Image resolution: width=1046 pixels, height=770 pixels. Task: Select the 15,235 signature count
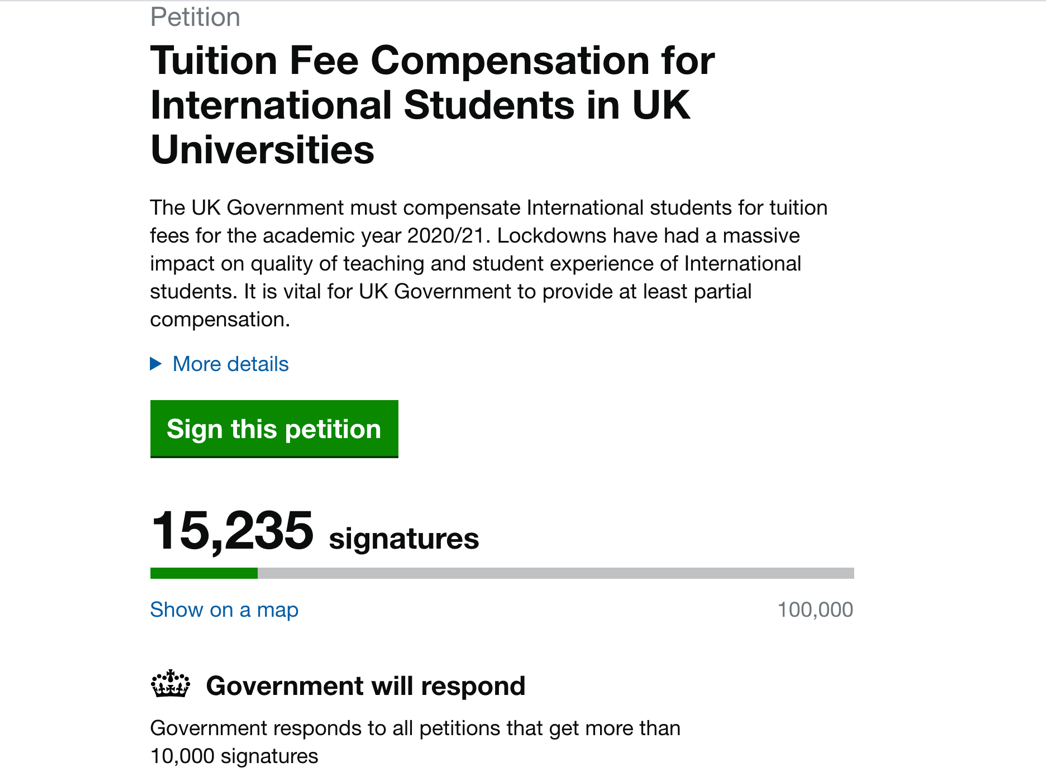231,531
